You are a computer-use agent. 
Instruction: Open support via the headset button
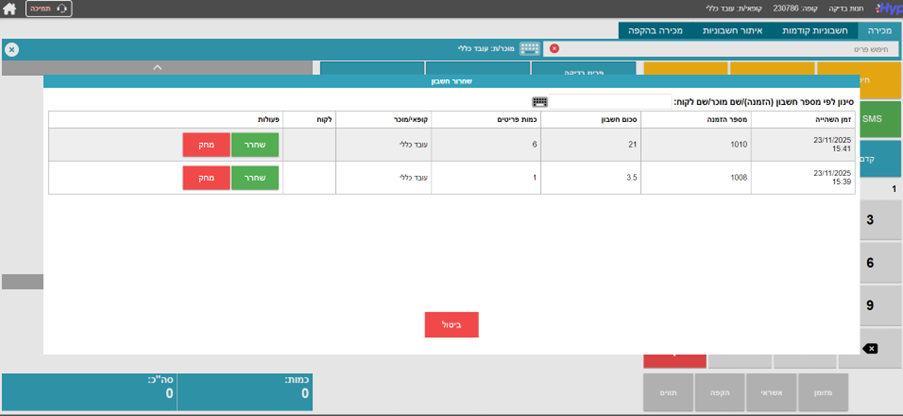48,8
